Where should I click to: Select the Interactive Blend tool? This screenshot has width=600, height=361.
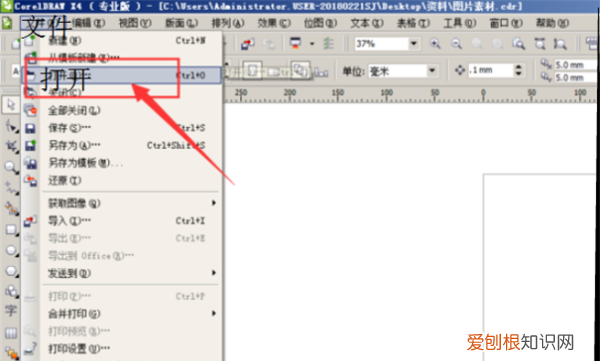coord(11,352)
